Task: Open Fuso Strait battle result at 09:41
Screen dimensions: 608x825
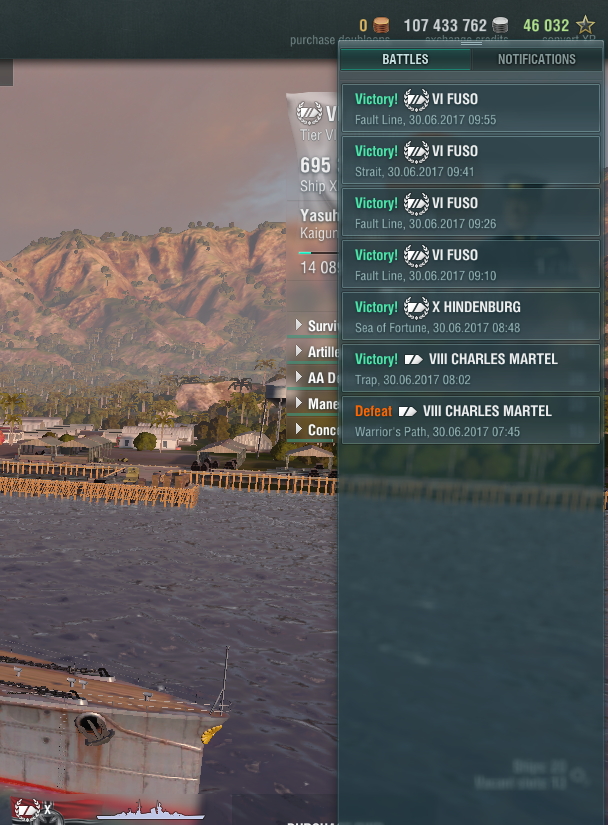Action: (471, 160)
